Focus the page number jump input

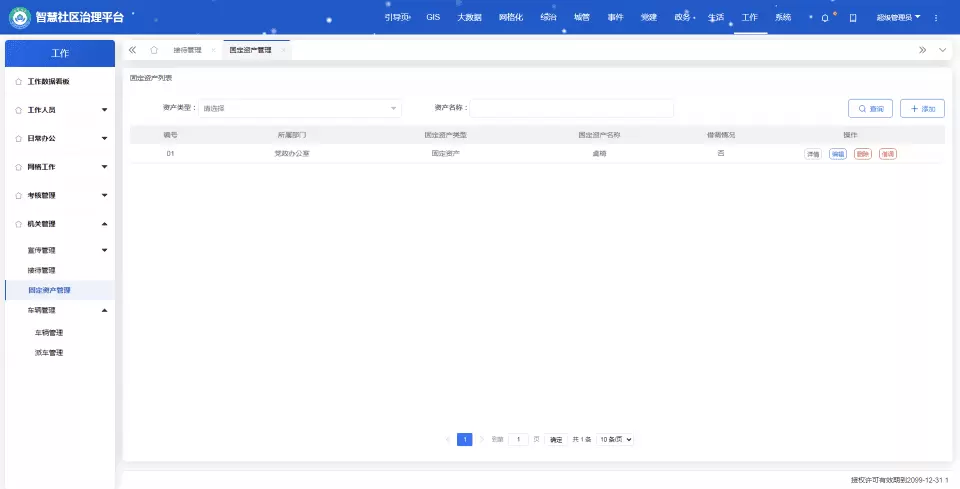(518, 439)
